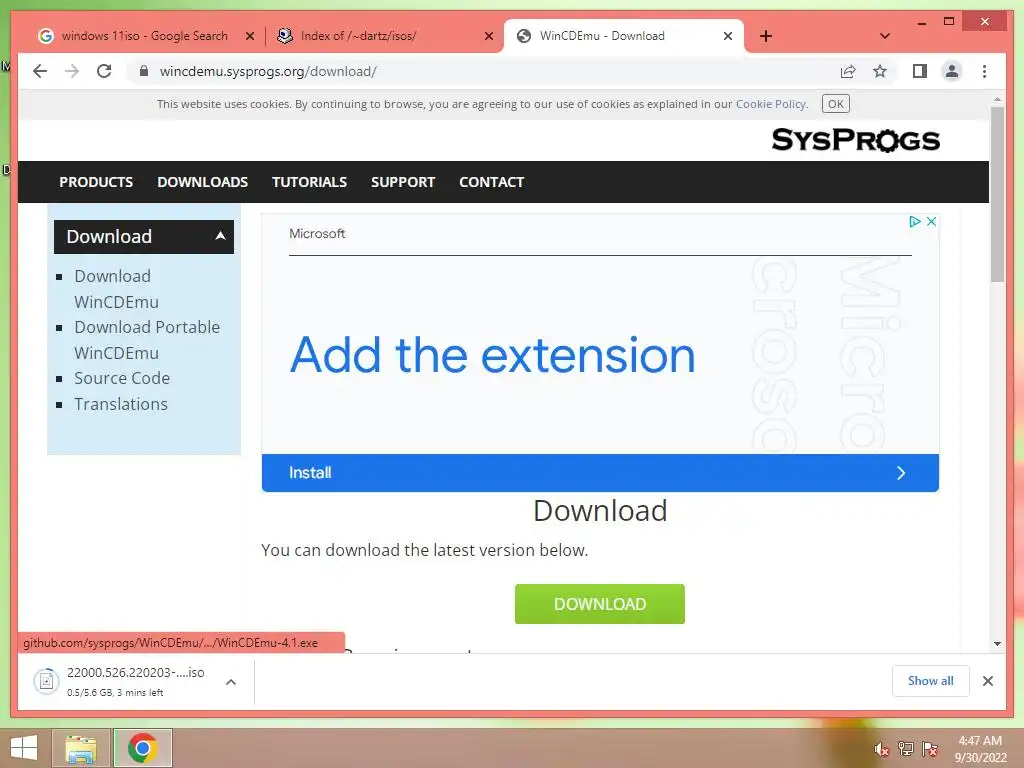The image size is (1024, 768).
Task: Open the Source Code sidebar link
Action: (x=122, y=378)
